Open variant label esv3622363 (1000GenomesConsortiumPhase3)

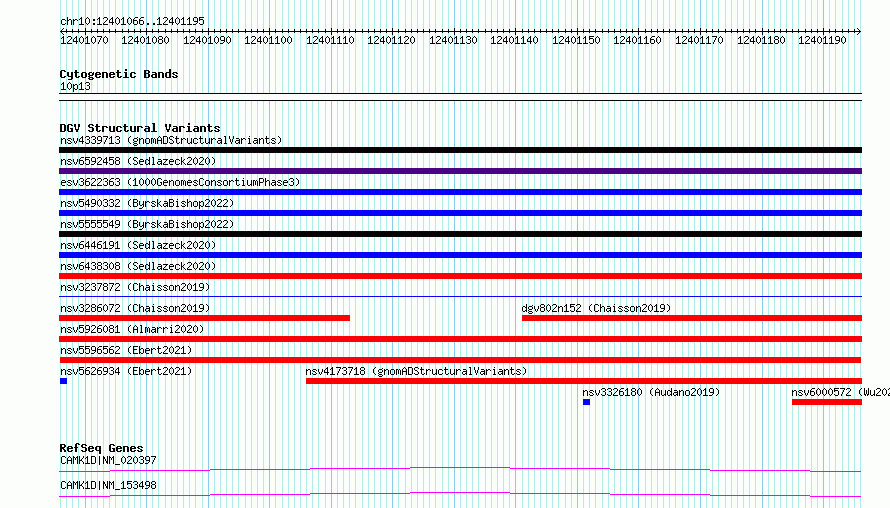(180, 182)
